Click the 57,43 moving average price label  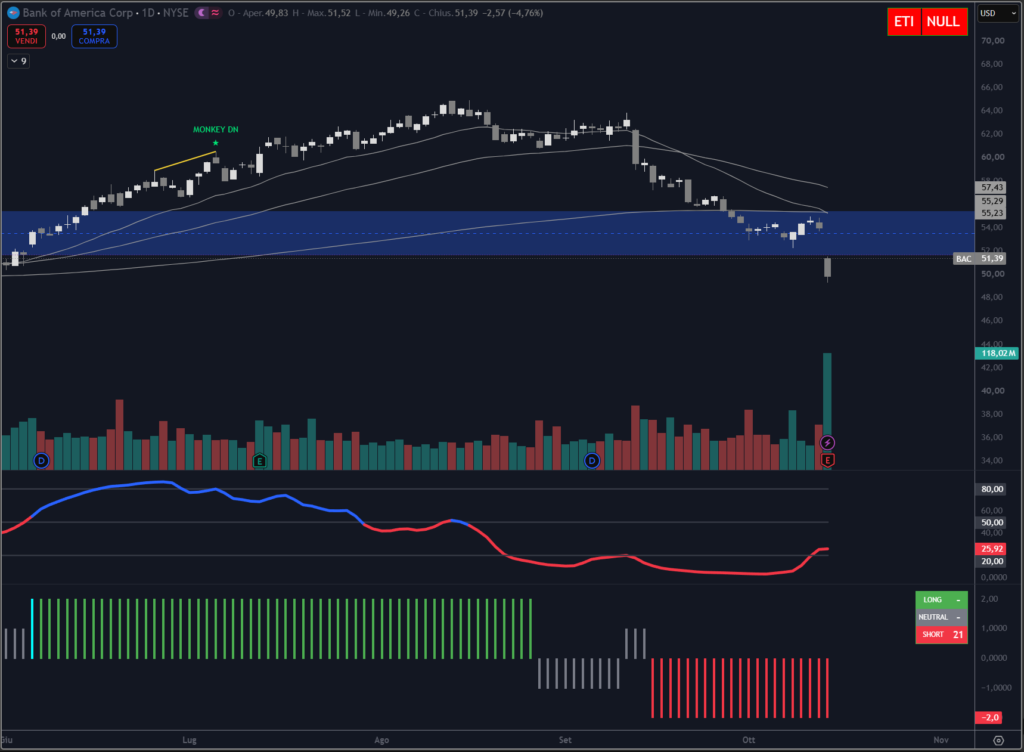coord(991,187)
